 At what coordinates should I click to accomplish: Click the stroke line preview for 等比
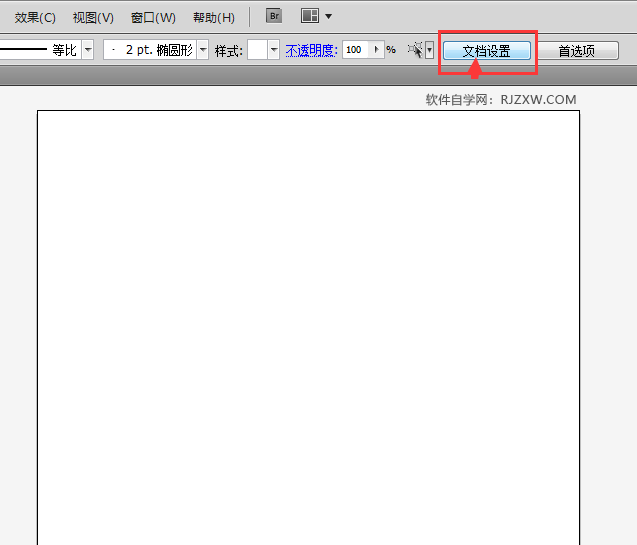click(24, 50)
